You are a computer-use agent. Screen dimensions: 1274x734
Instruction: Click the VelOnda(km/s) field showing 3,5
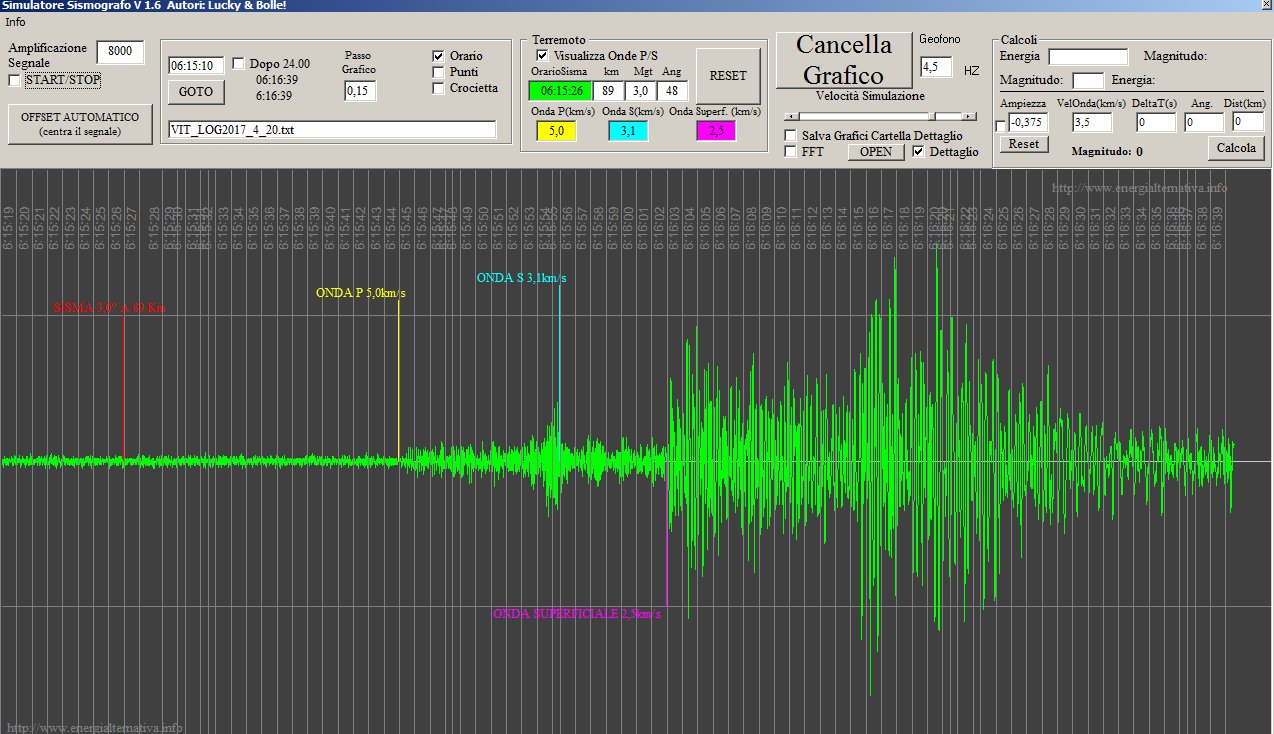pyautogui.click(x=1092, y=122)
